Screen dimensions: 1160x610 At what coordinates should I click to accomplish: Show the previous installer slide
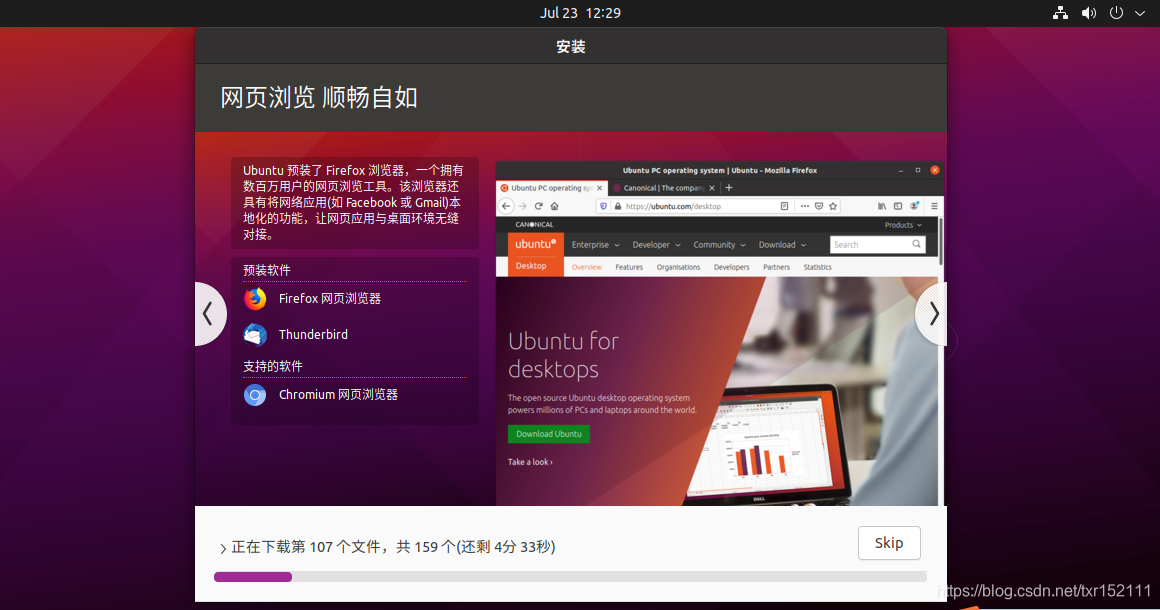click(x=209, y=314)
